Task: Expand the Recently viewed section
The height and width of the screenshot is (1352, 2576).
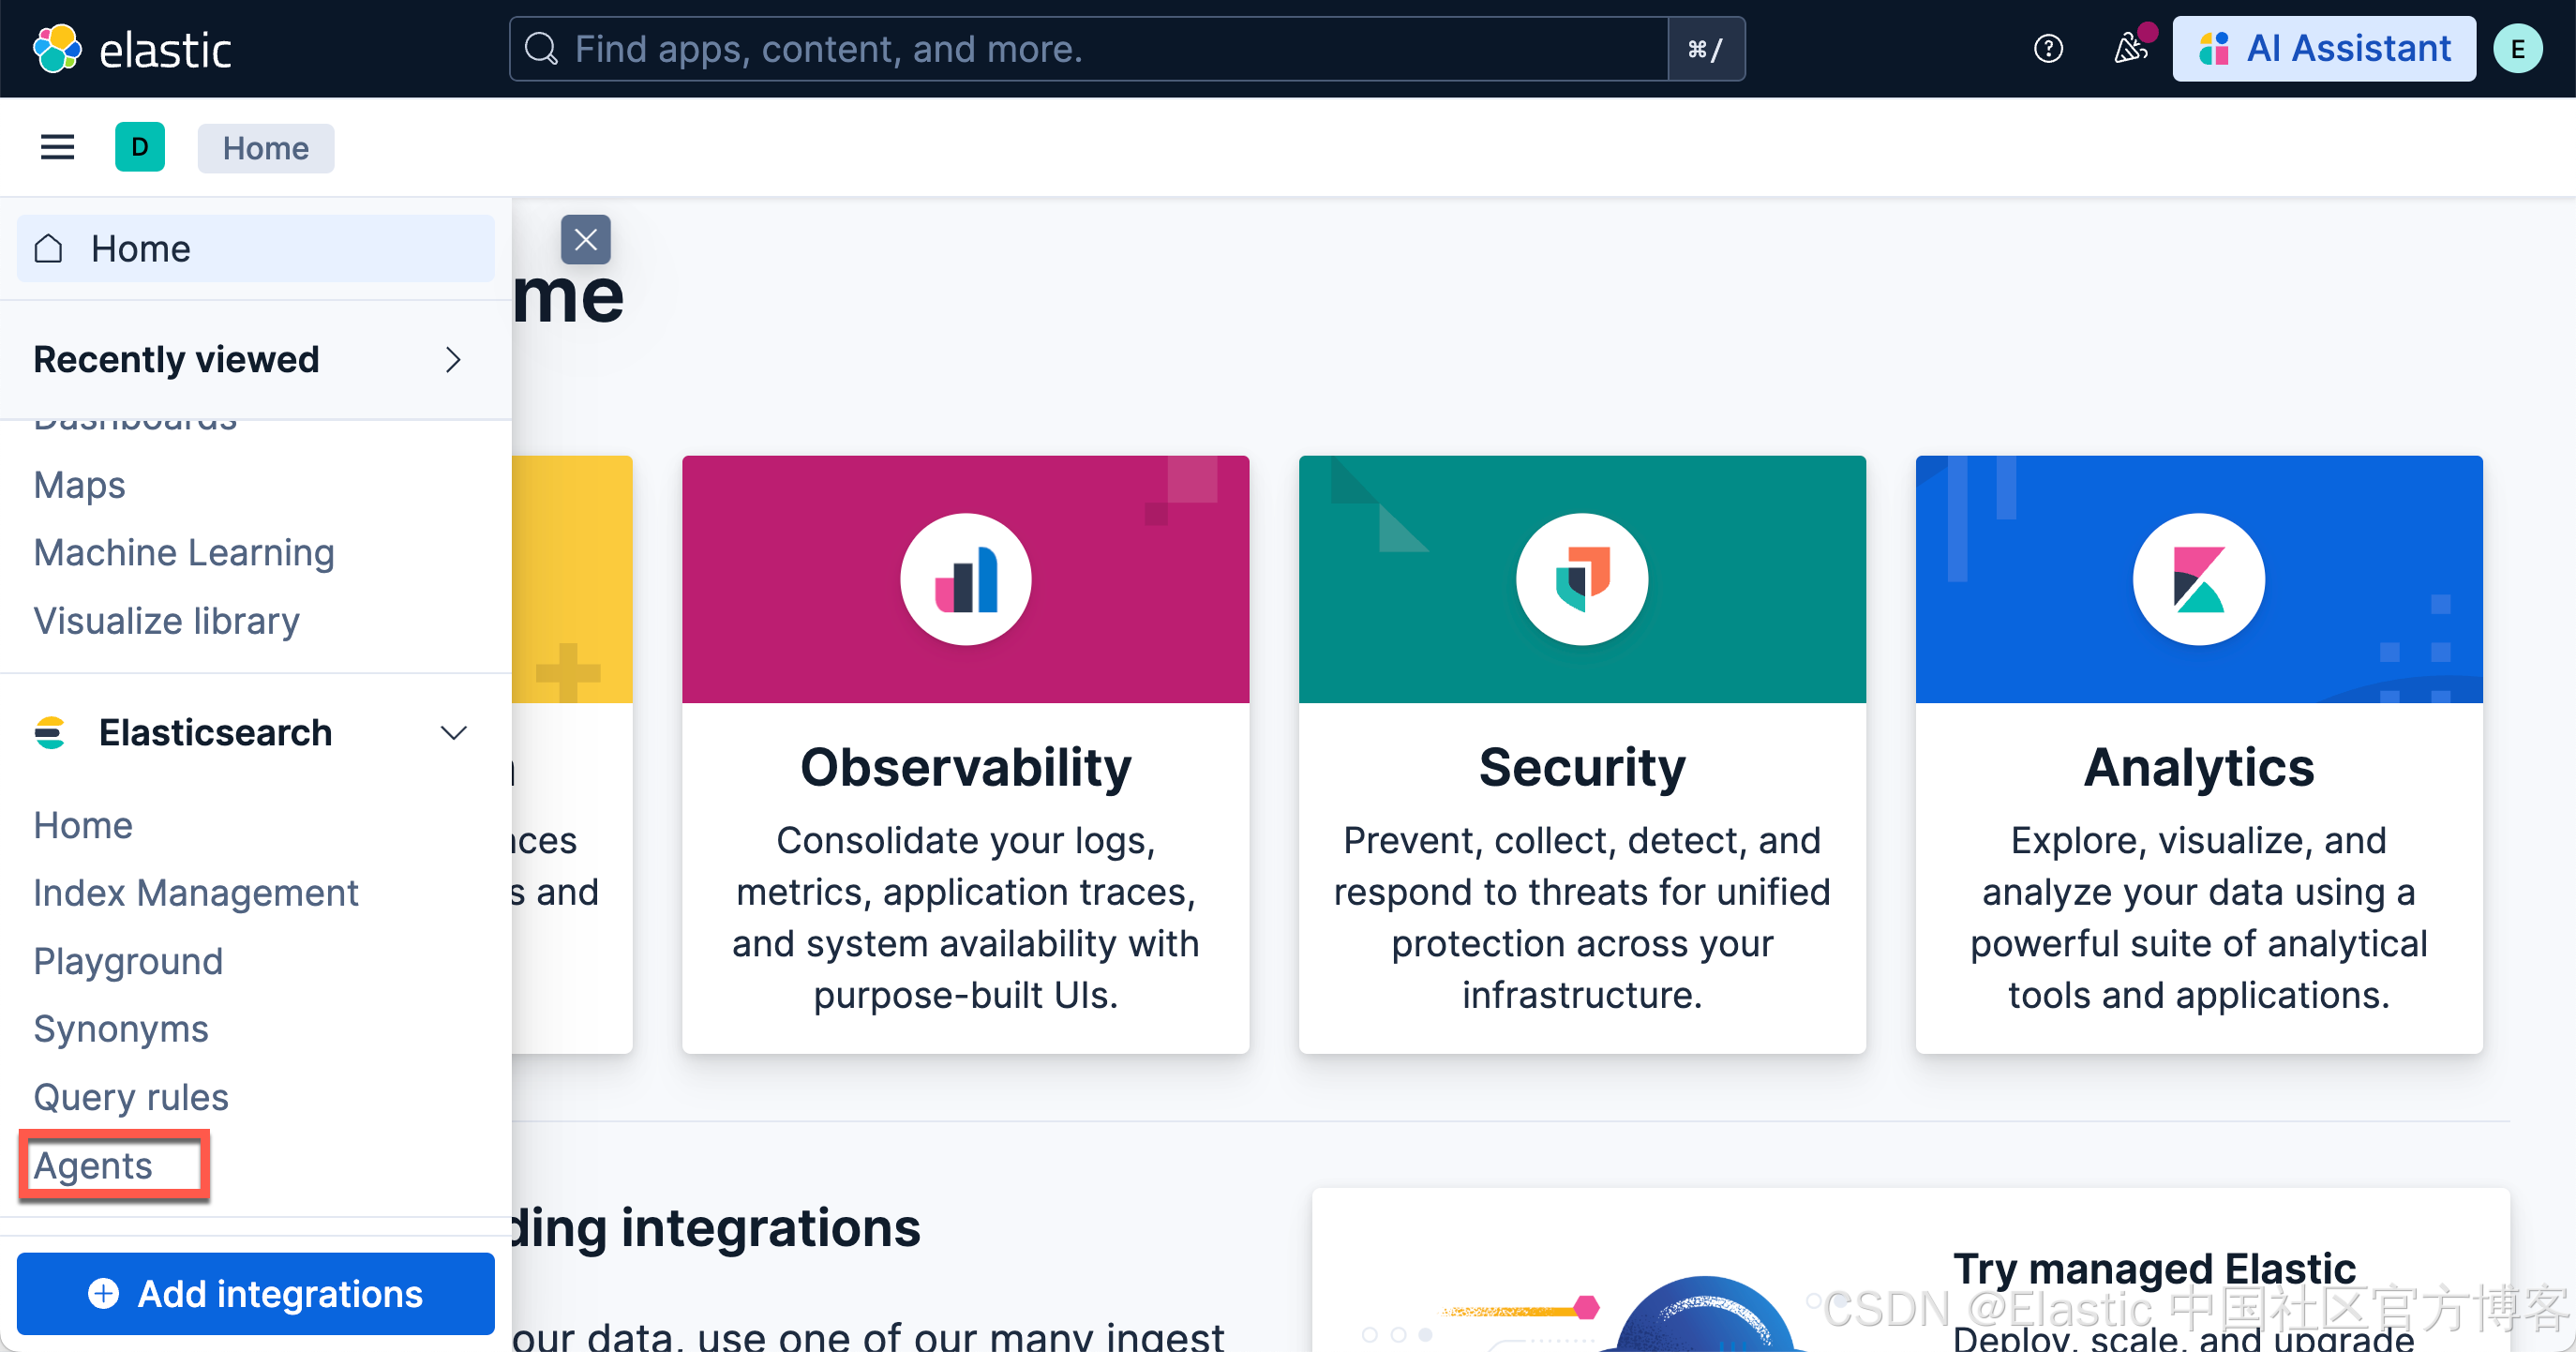Action: coord(452,360)
